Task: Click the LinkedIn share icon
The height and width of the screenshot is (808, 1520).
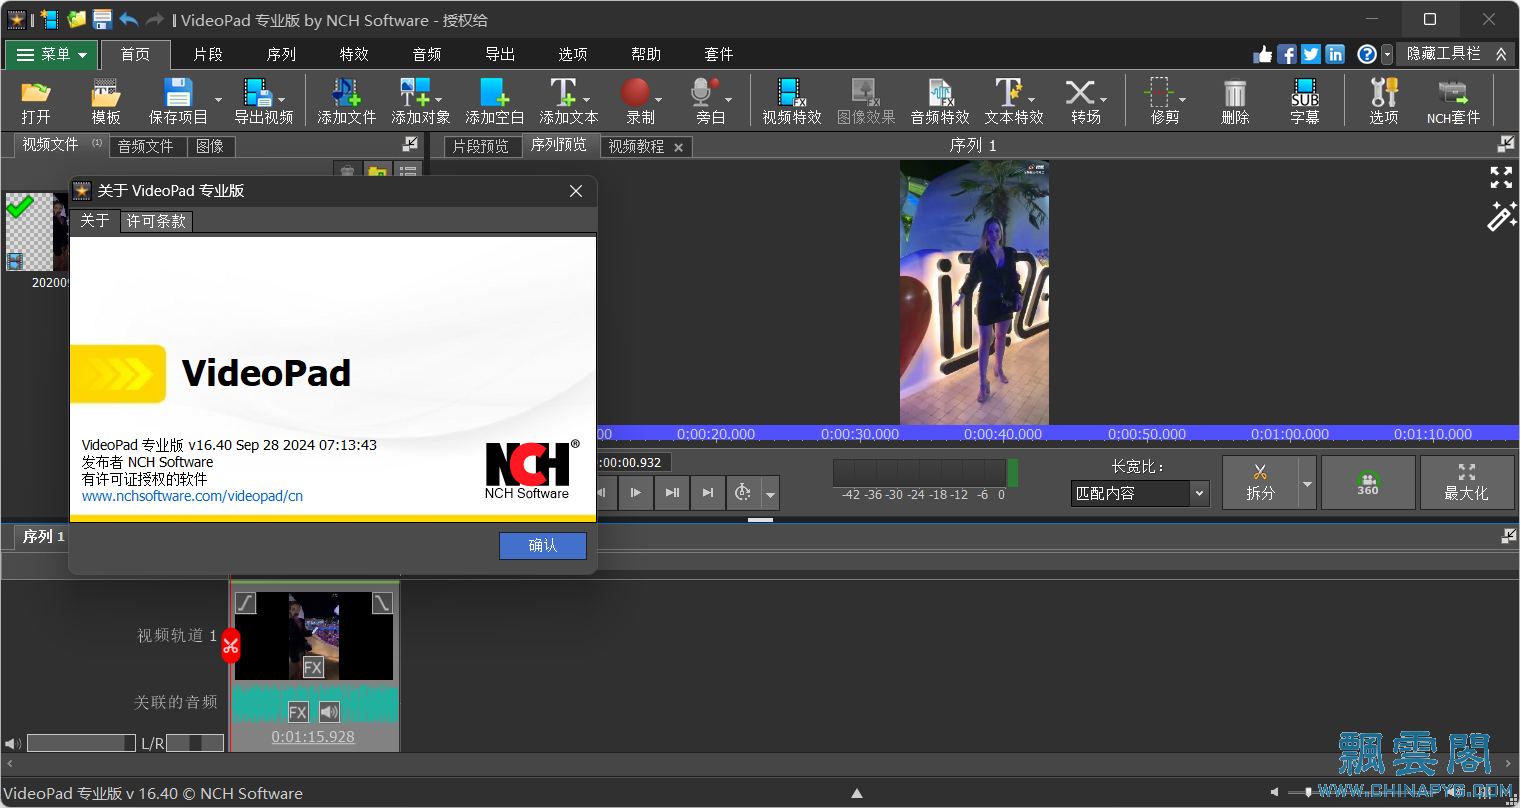Action: click(x=1335, y=54)
